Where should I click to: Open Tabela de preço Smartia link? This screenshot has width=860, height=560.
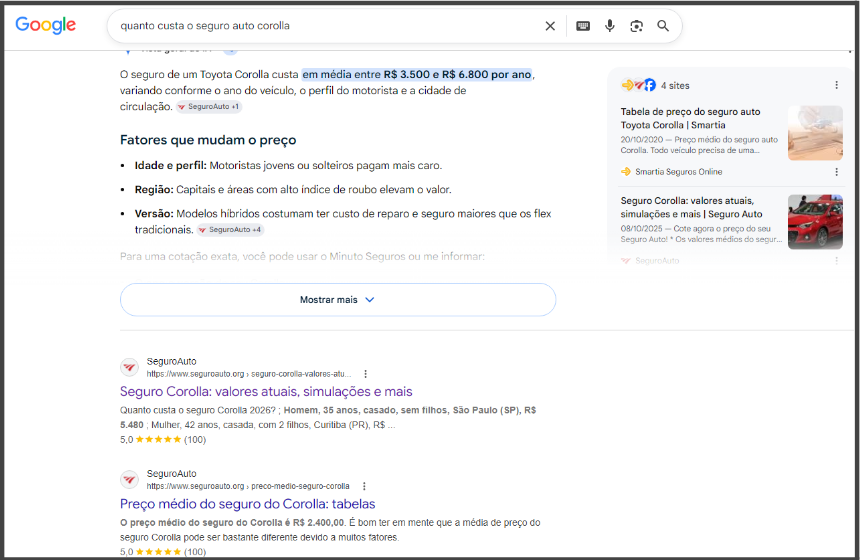point(691,118)
